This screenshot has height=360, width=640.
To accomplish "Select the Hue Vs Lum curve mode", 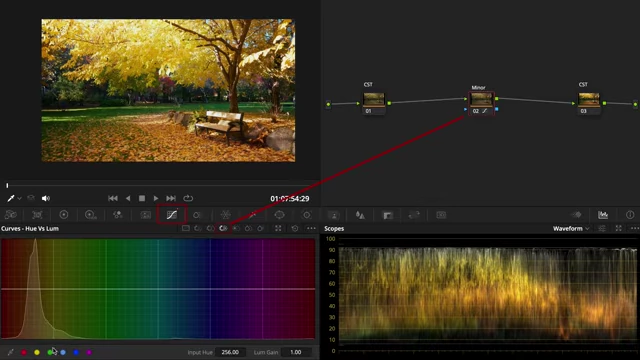I will coord(223,228).
